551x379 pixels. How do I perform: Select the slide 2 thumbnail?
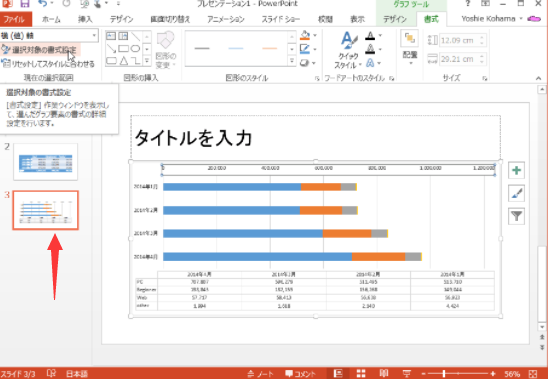pyautogui.click(x=45, y=162)
